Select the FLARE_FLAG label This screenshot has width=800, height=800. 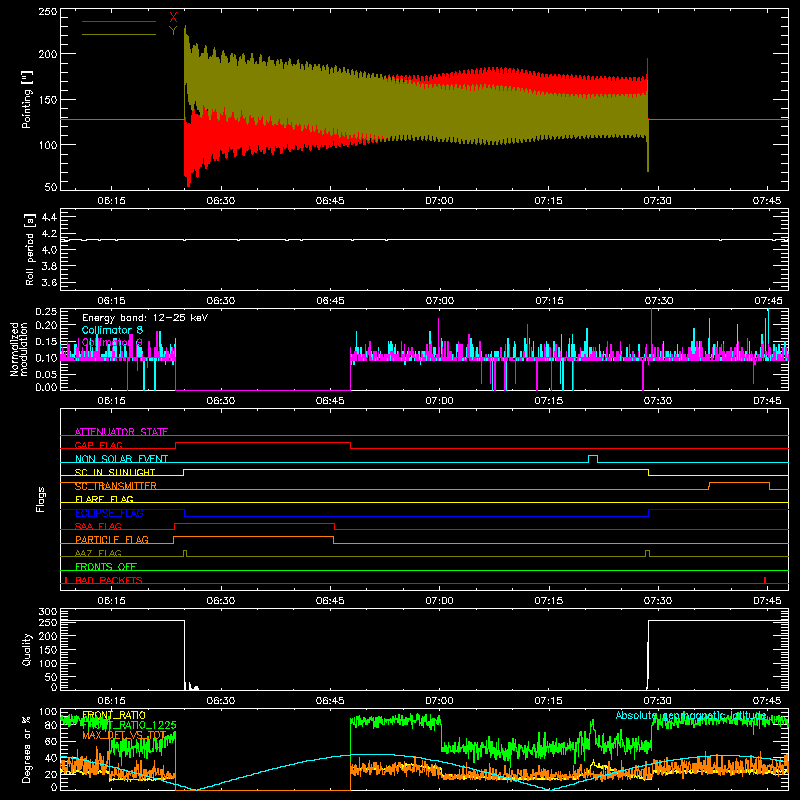pyautogui.click(x=104, y=499)
